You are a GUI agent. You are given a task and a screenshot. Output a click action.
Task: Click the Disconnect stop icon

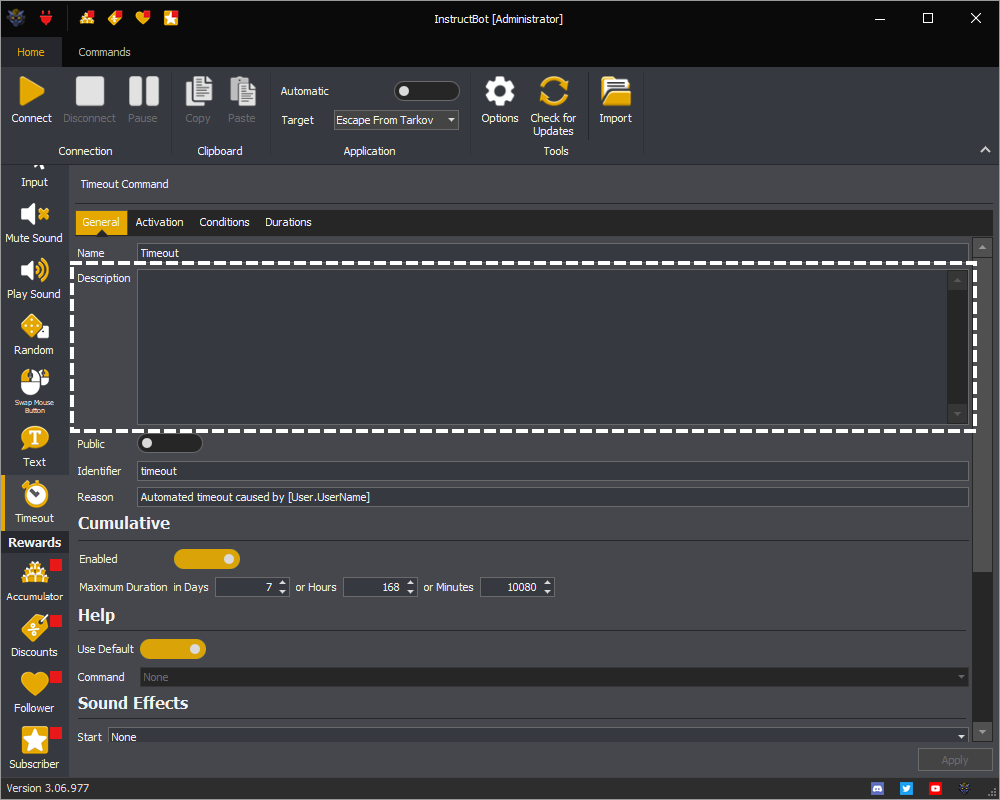point(89,91)
